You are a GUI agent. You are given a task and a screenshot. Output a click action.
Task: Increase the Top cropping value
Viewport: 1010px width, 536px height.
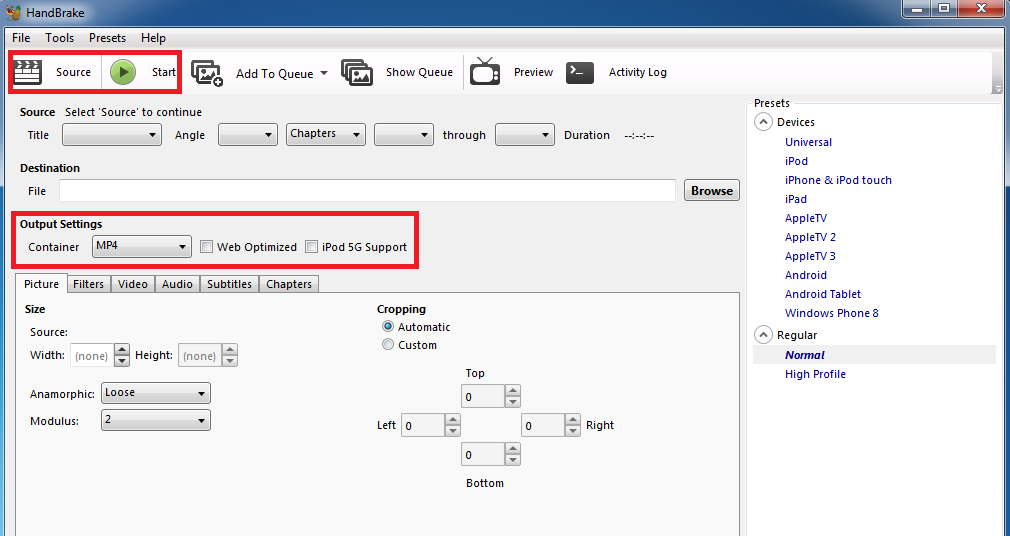(513, 391)
